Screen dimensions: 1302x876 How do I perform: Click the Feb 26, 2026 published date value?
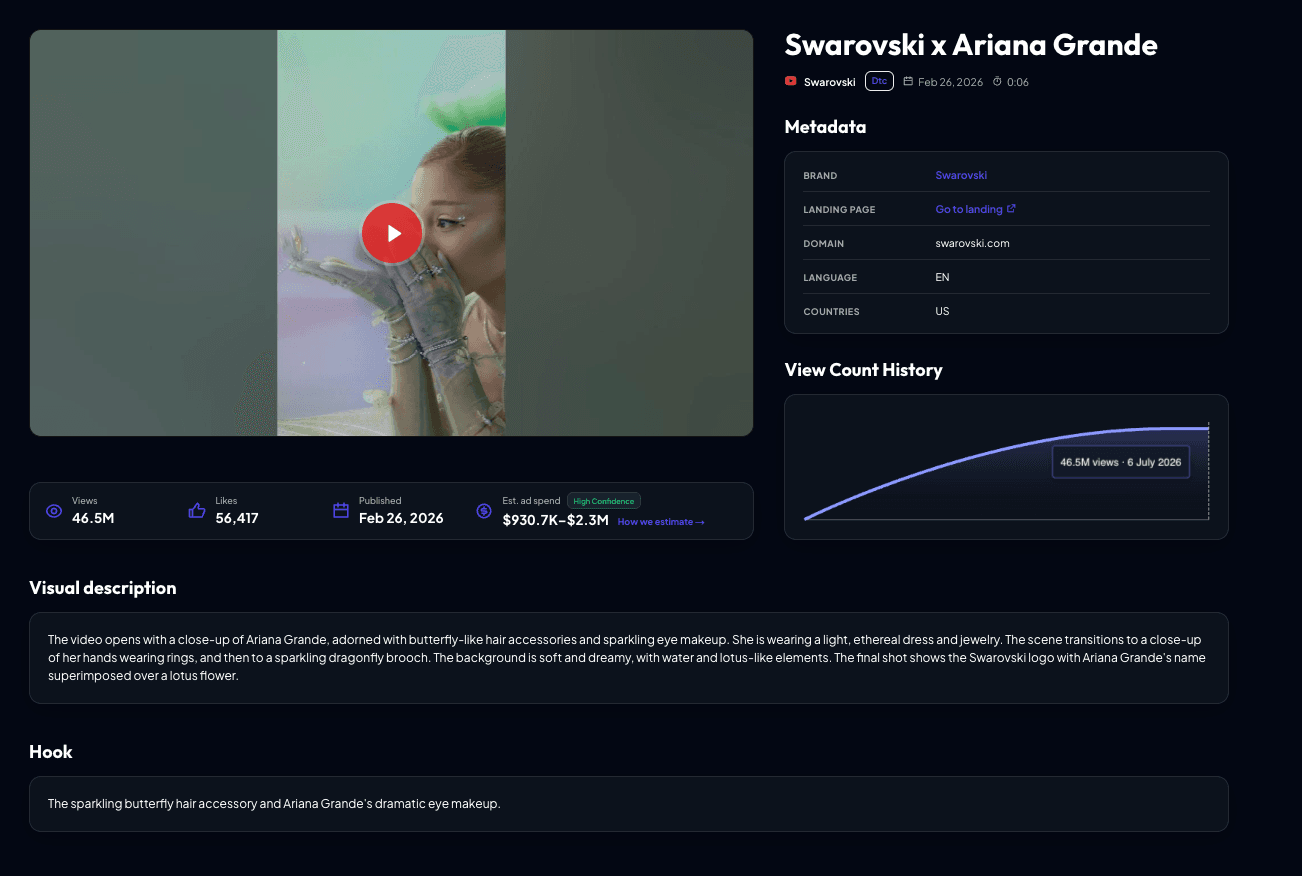click(401, 518)
